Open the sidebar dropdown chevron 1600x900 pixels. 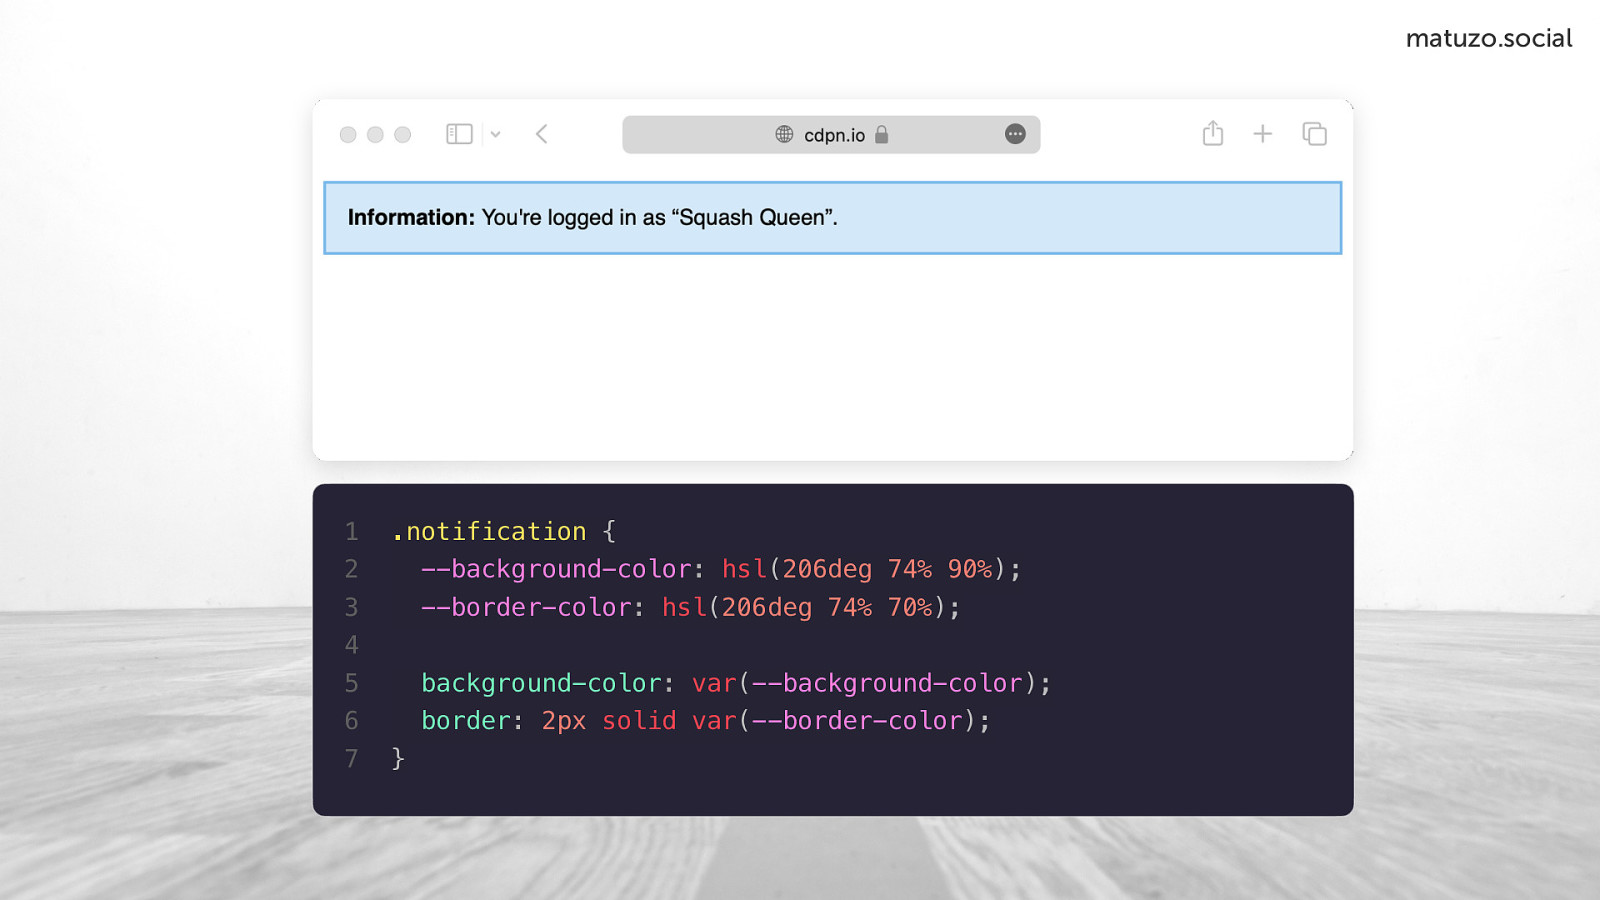tap(495, 134)
